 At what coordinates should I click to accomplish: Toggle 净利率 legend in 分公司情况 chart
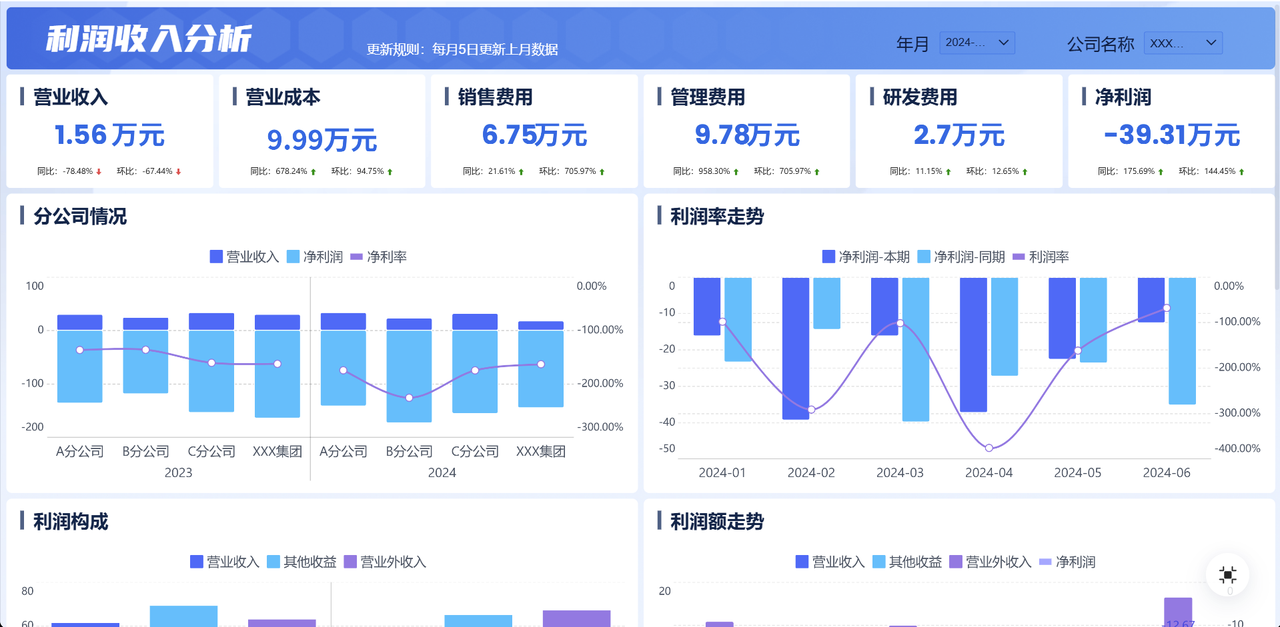[x=378, y=257]
